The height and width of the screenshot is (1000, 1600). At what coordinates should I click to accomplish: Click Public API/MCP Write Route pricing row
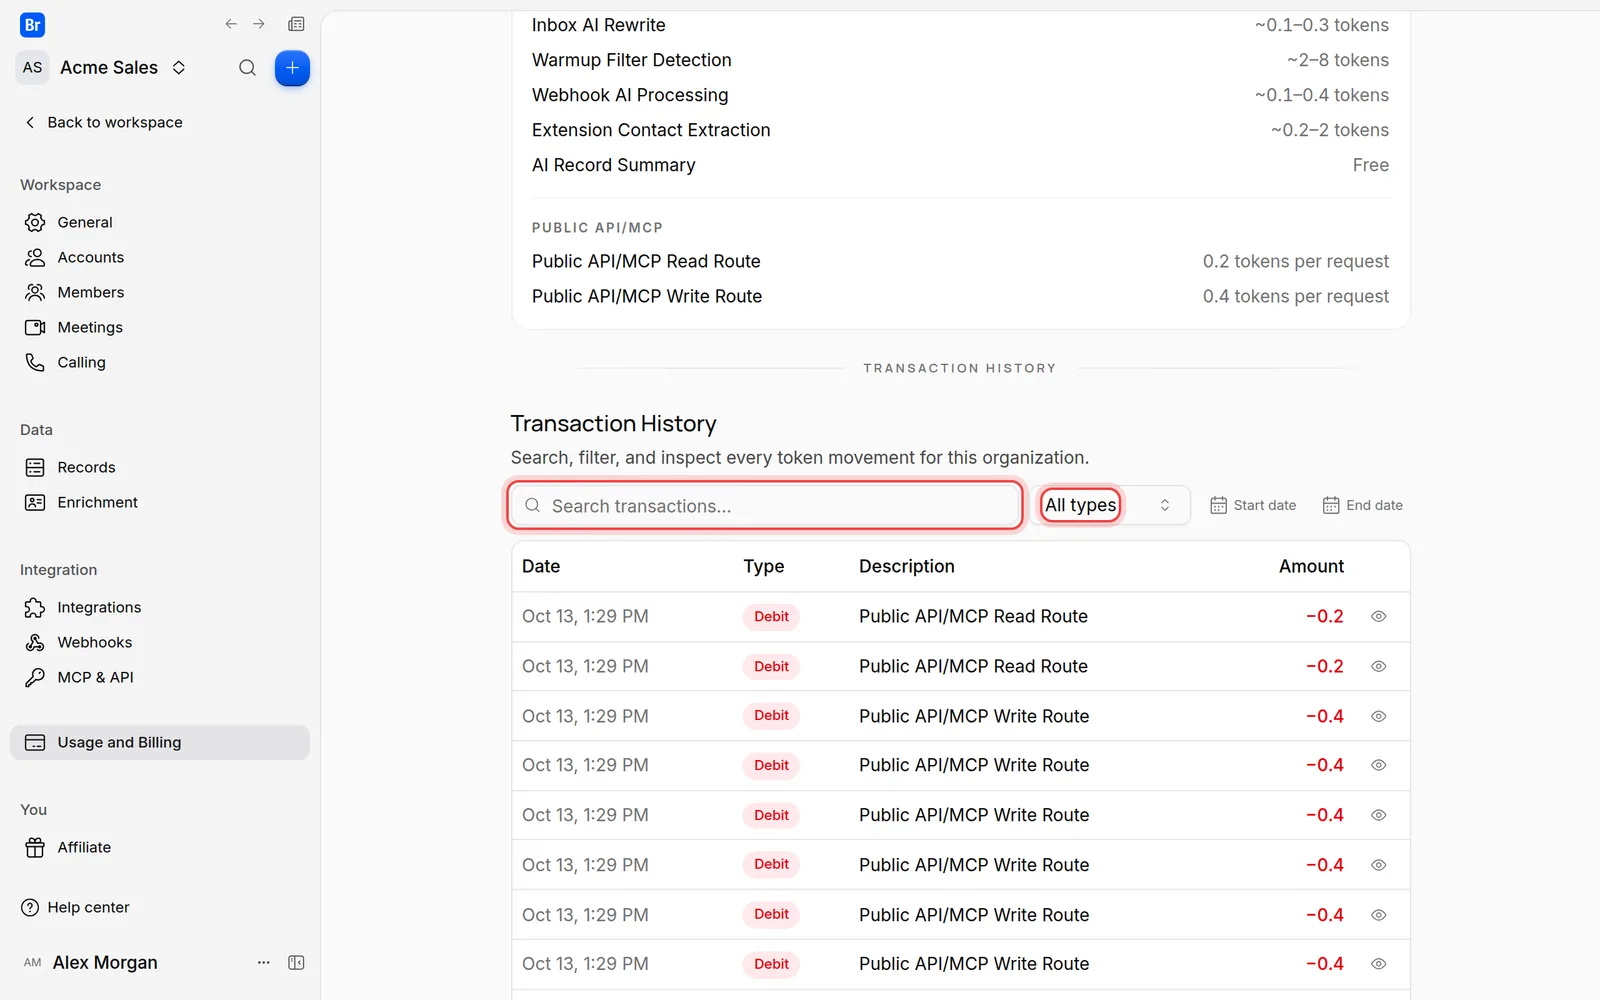pos(960,296)
